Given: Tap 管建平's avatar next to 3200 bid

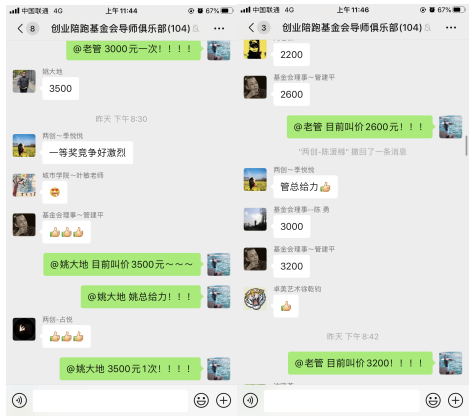Looking at the screenshot, I should coord(255,259).
